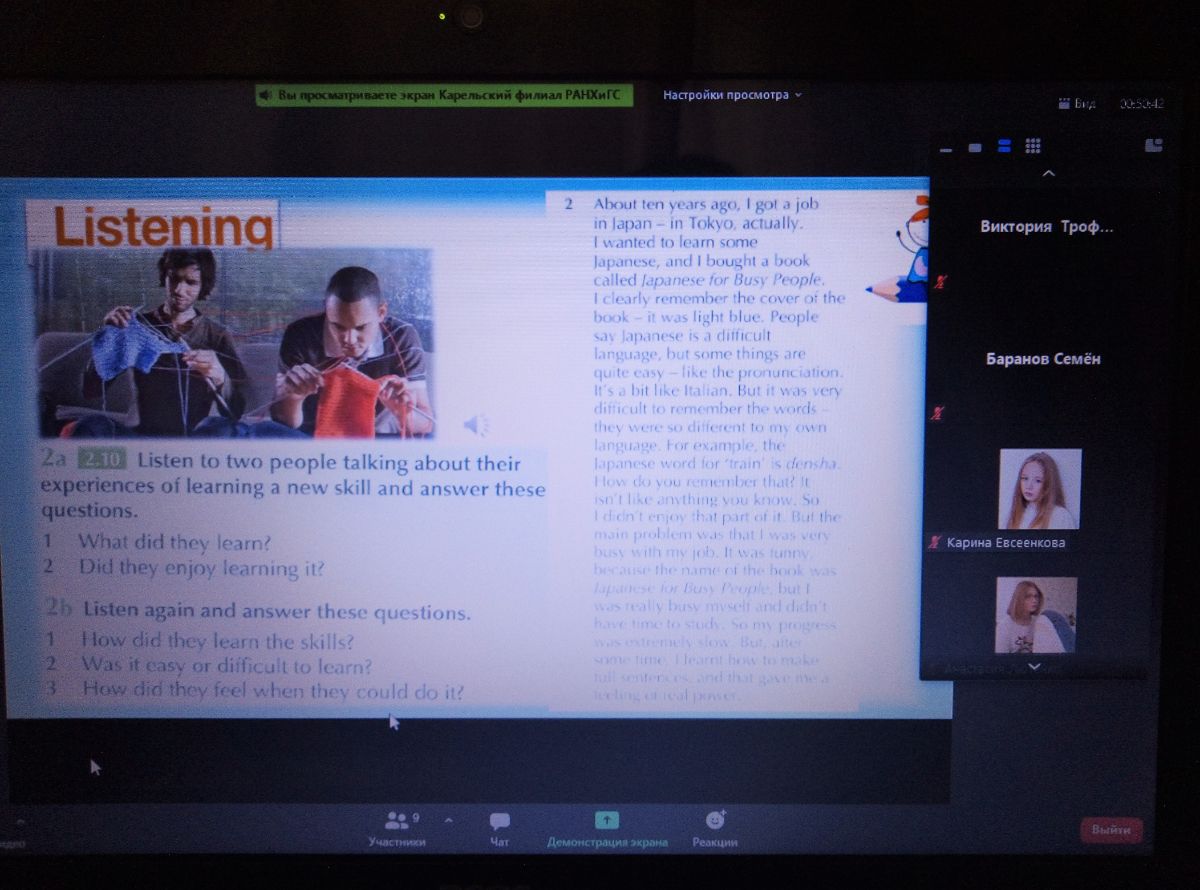Click the green screen-sharing notification banner

click(x=444, y=95)
